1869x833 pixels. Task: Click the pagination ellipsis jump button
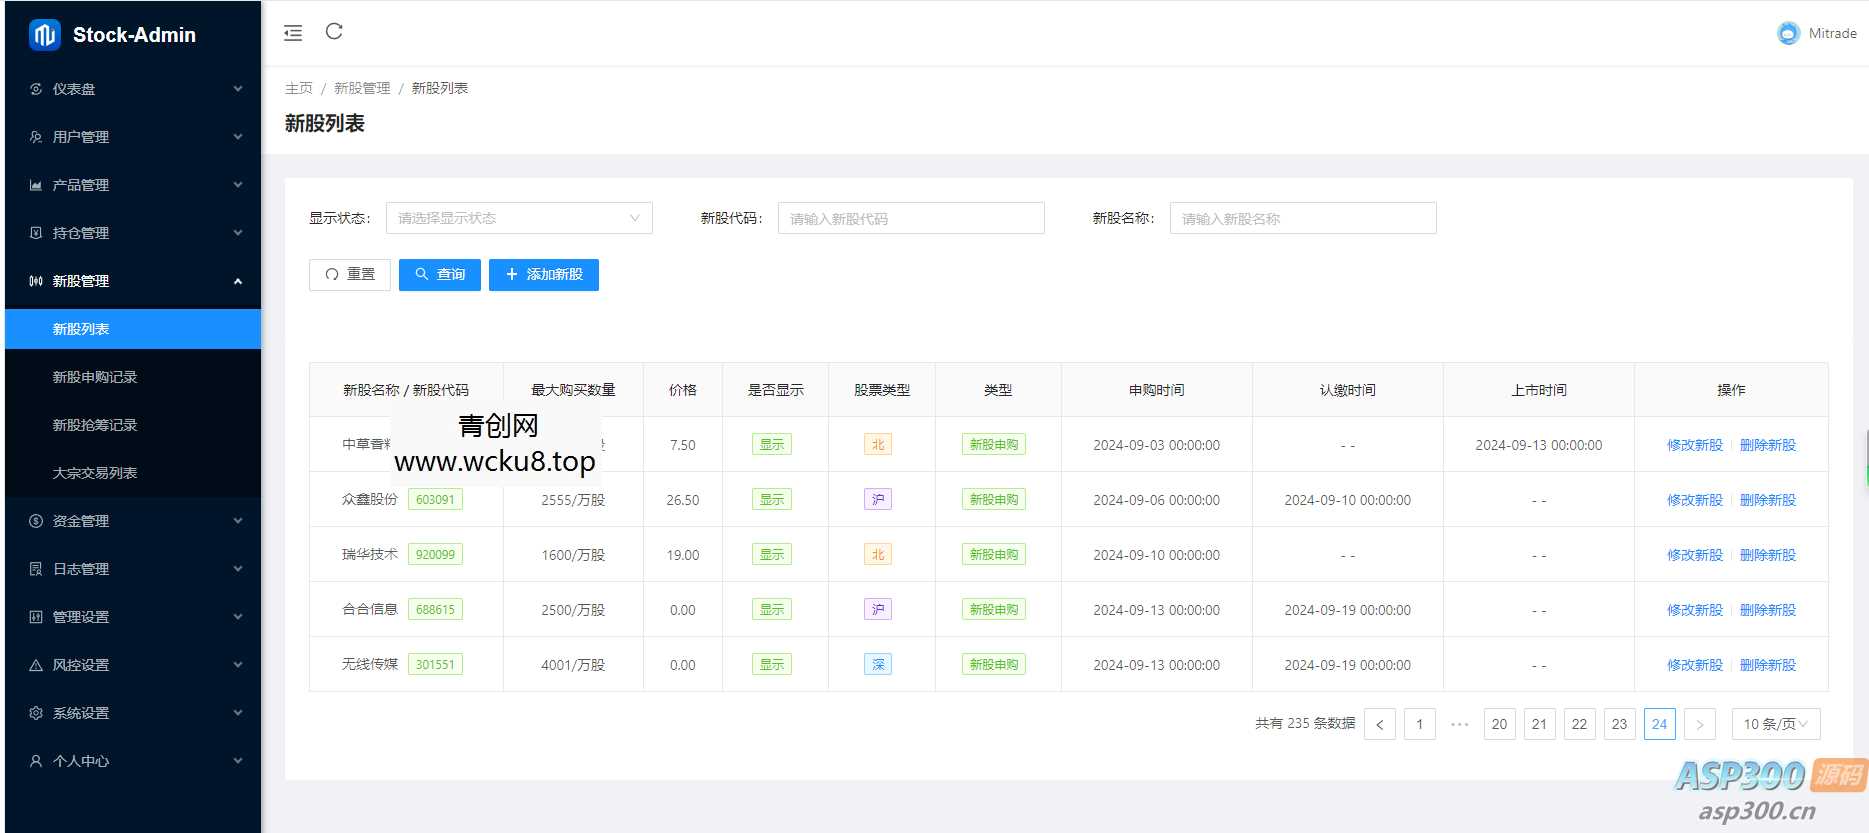[1460, 724]
